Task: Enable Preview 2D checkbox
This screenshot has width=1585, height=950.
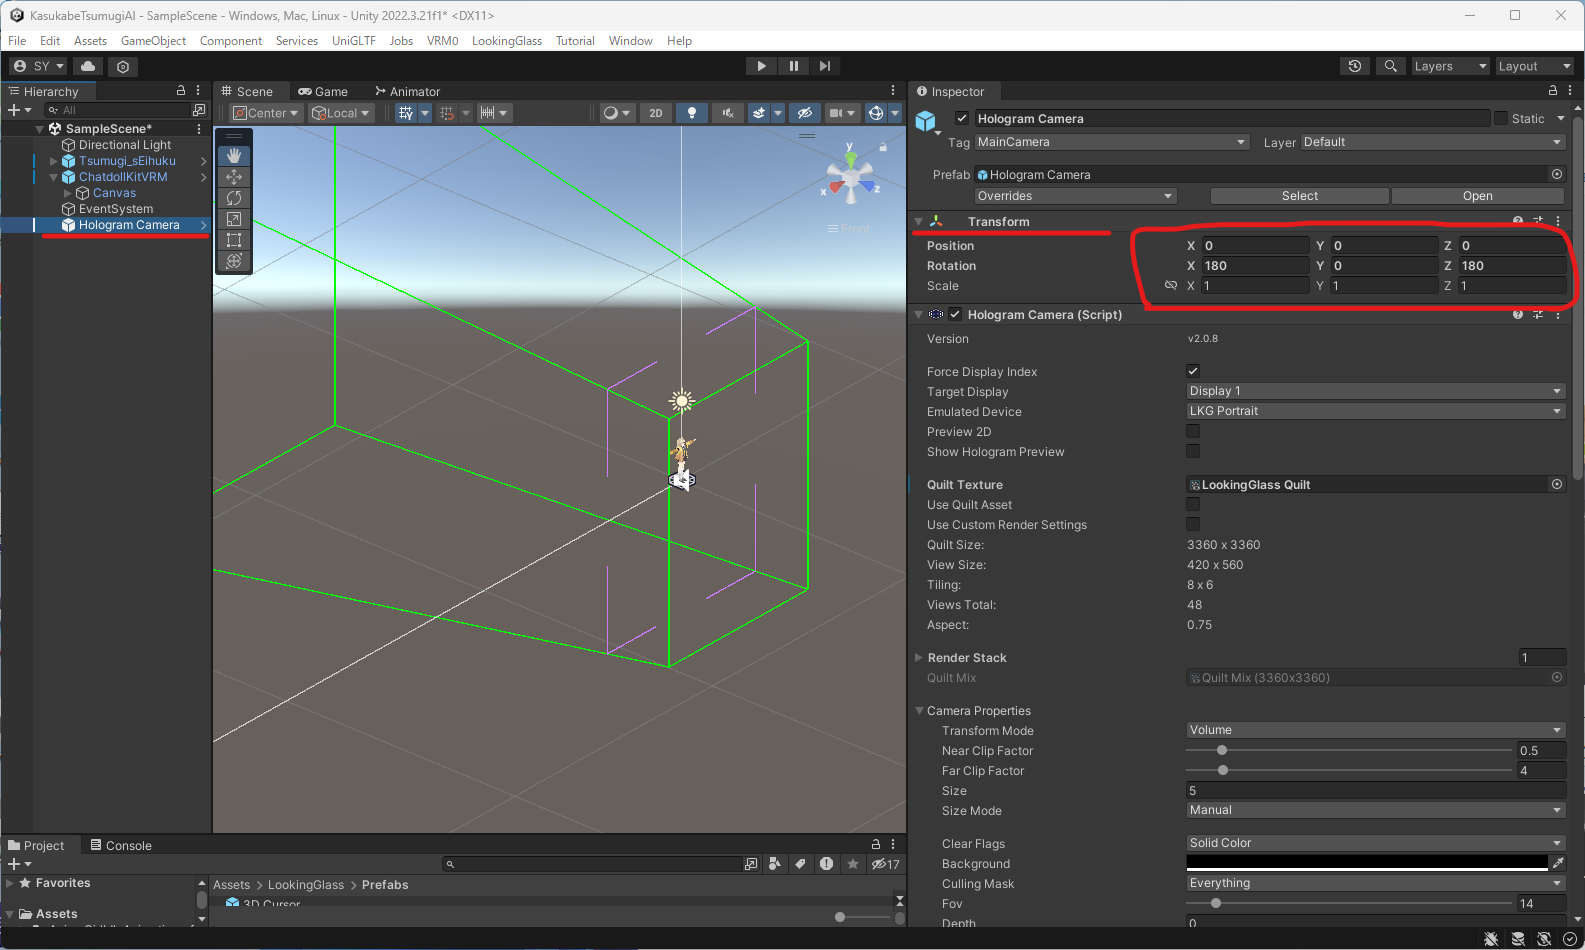Action: pos(1193,431)
